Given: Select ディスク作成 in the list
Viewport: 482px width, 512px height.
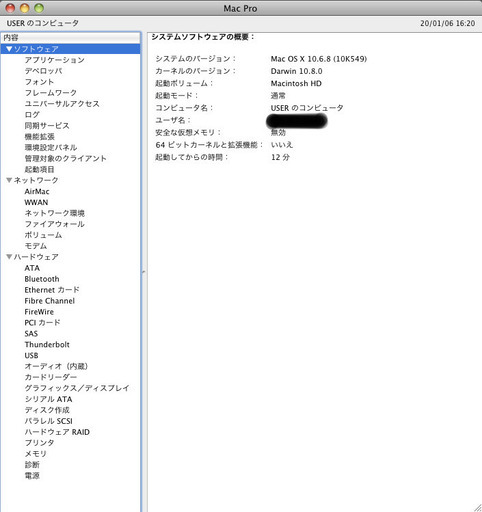Looking at the screenshot, I should pos(47,410).
